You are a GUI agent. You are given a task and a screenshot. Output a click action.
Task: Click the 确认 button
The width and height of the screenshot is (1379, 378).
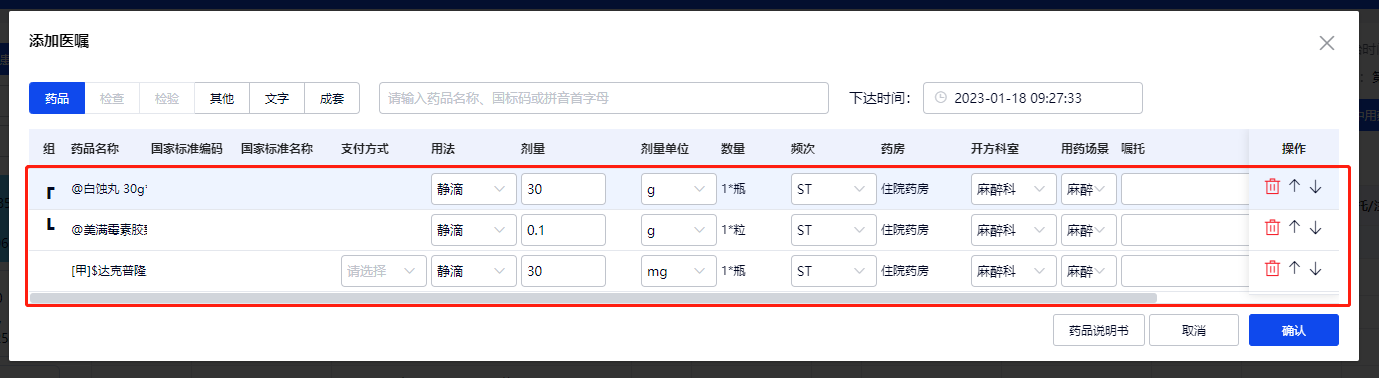point(1294,330)
